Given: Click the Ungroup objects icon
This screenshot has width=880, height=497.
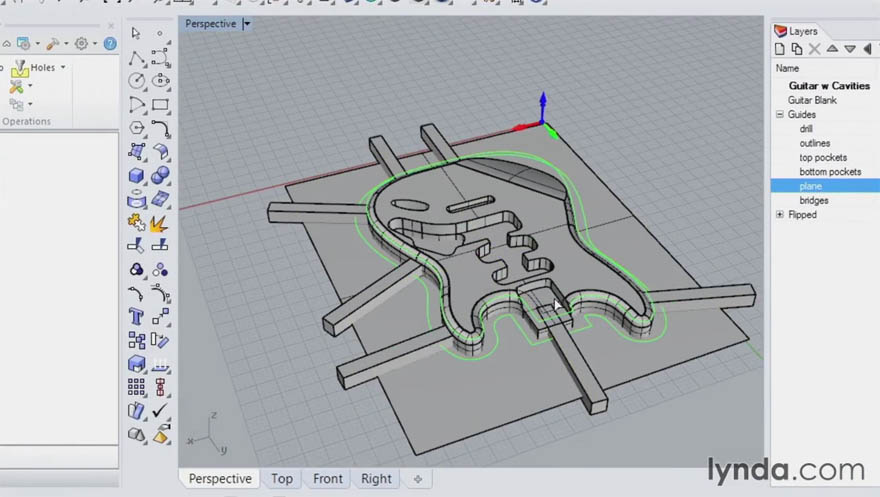Looking at the screenshot, I should tap(161, 270).
